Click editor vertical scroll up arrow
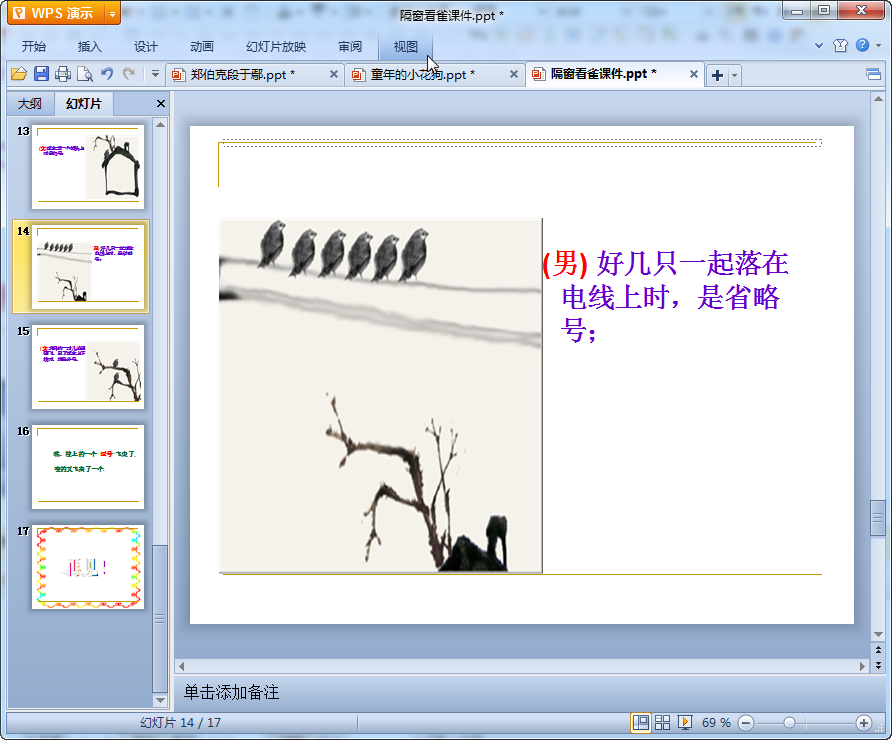The width and height of the screenshot is (892, 740). (x=878, y=99)
